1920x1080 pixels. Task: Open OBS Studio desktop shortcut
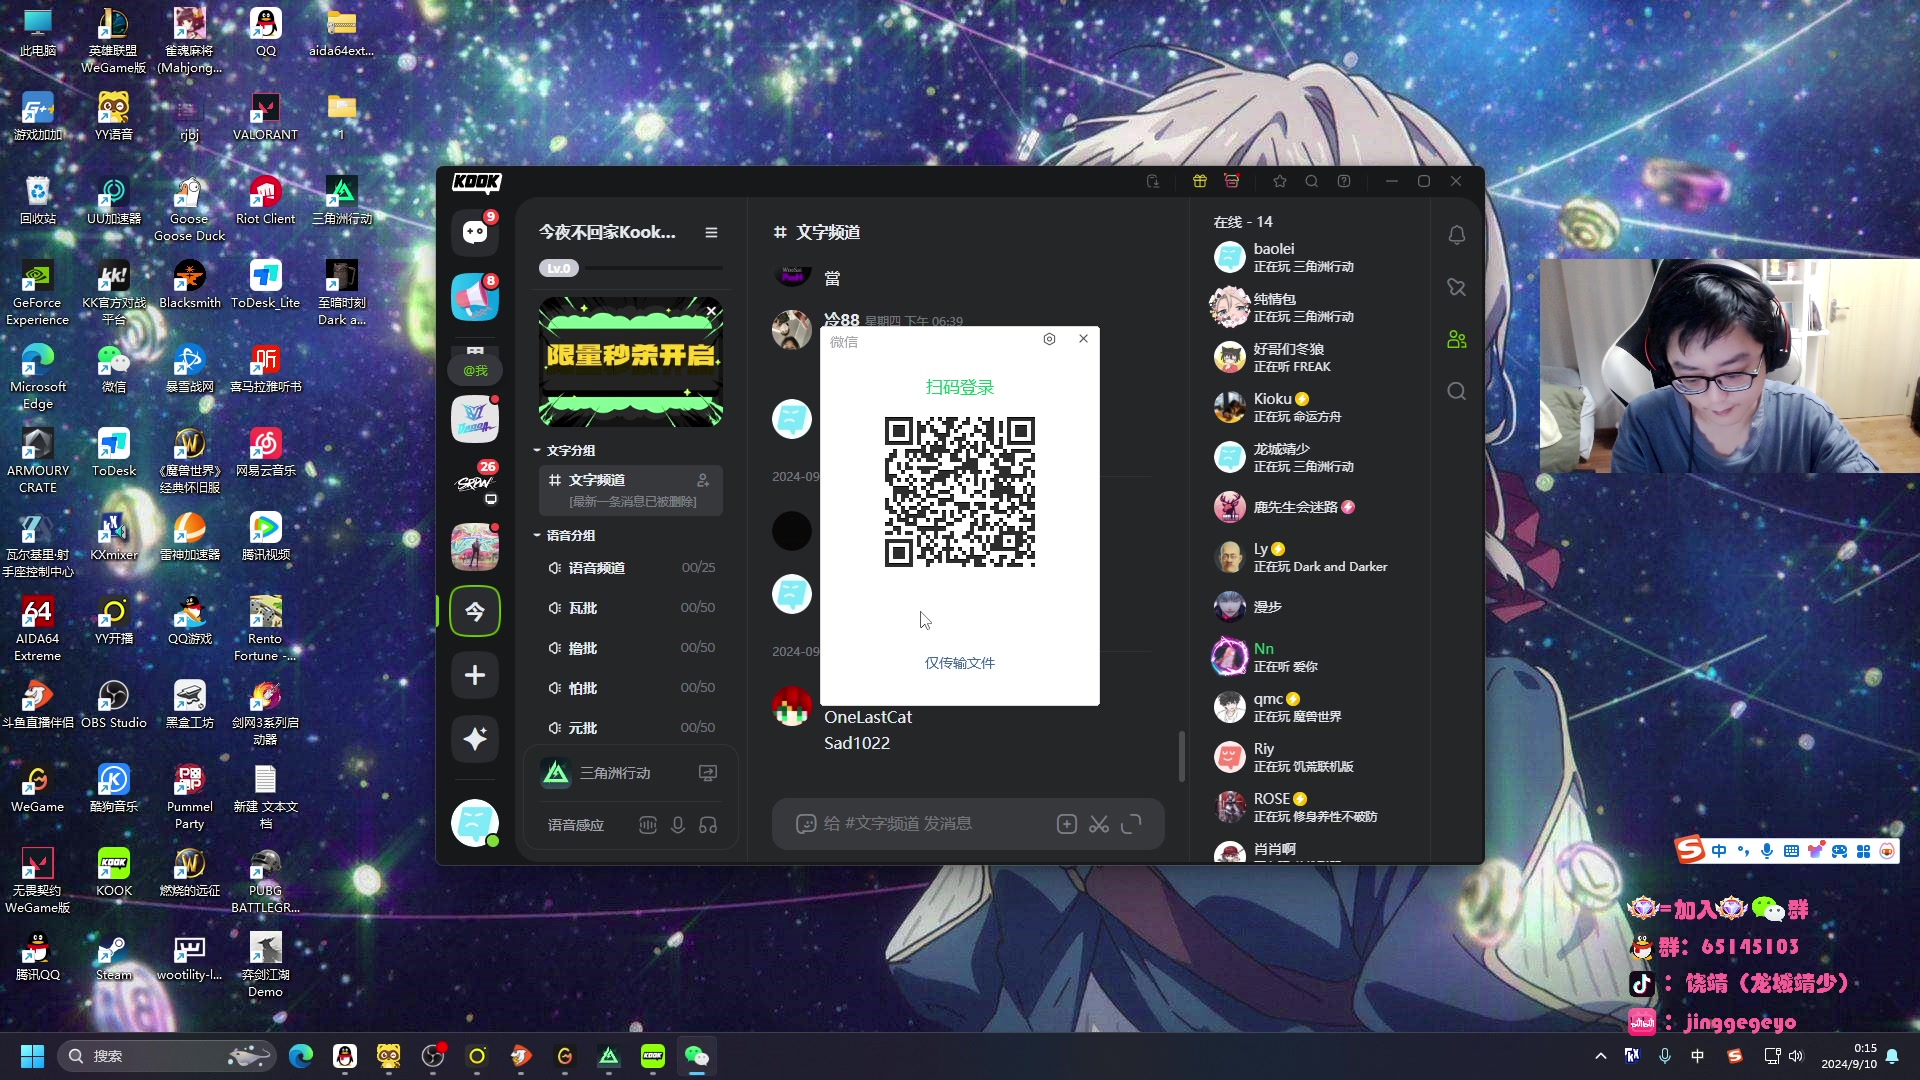113,704
